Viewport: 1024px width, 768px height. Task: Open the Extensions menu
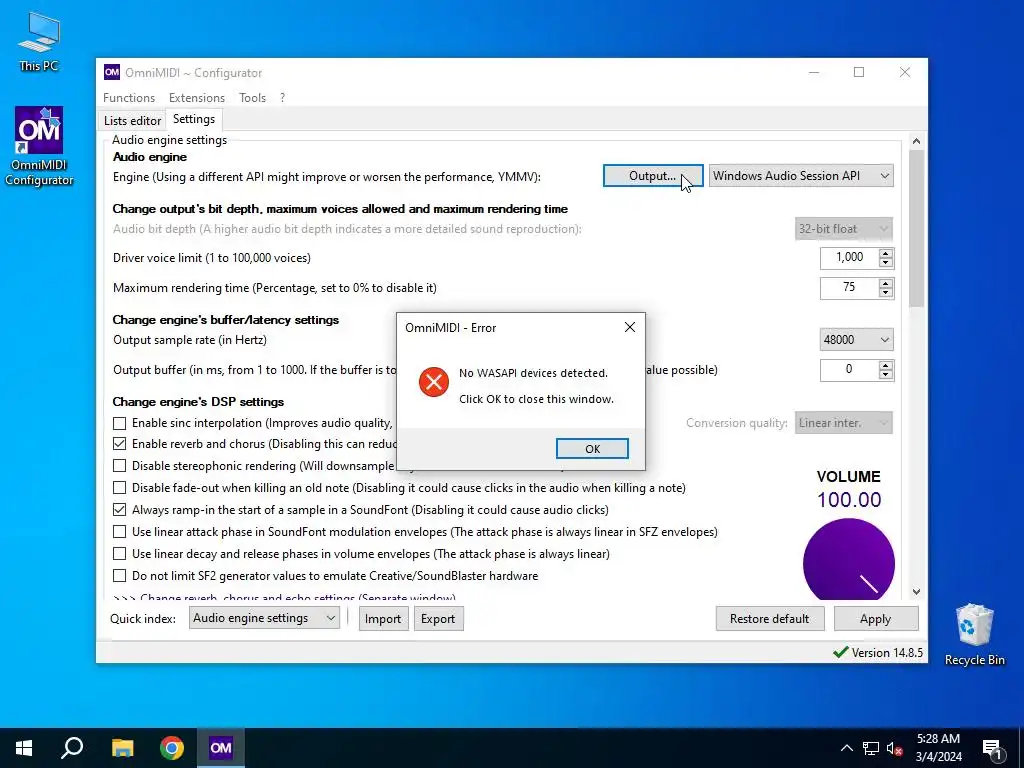(197, 97)
